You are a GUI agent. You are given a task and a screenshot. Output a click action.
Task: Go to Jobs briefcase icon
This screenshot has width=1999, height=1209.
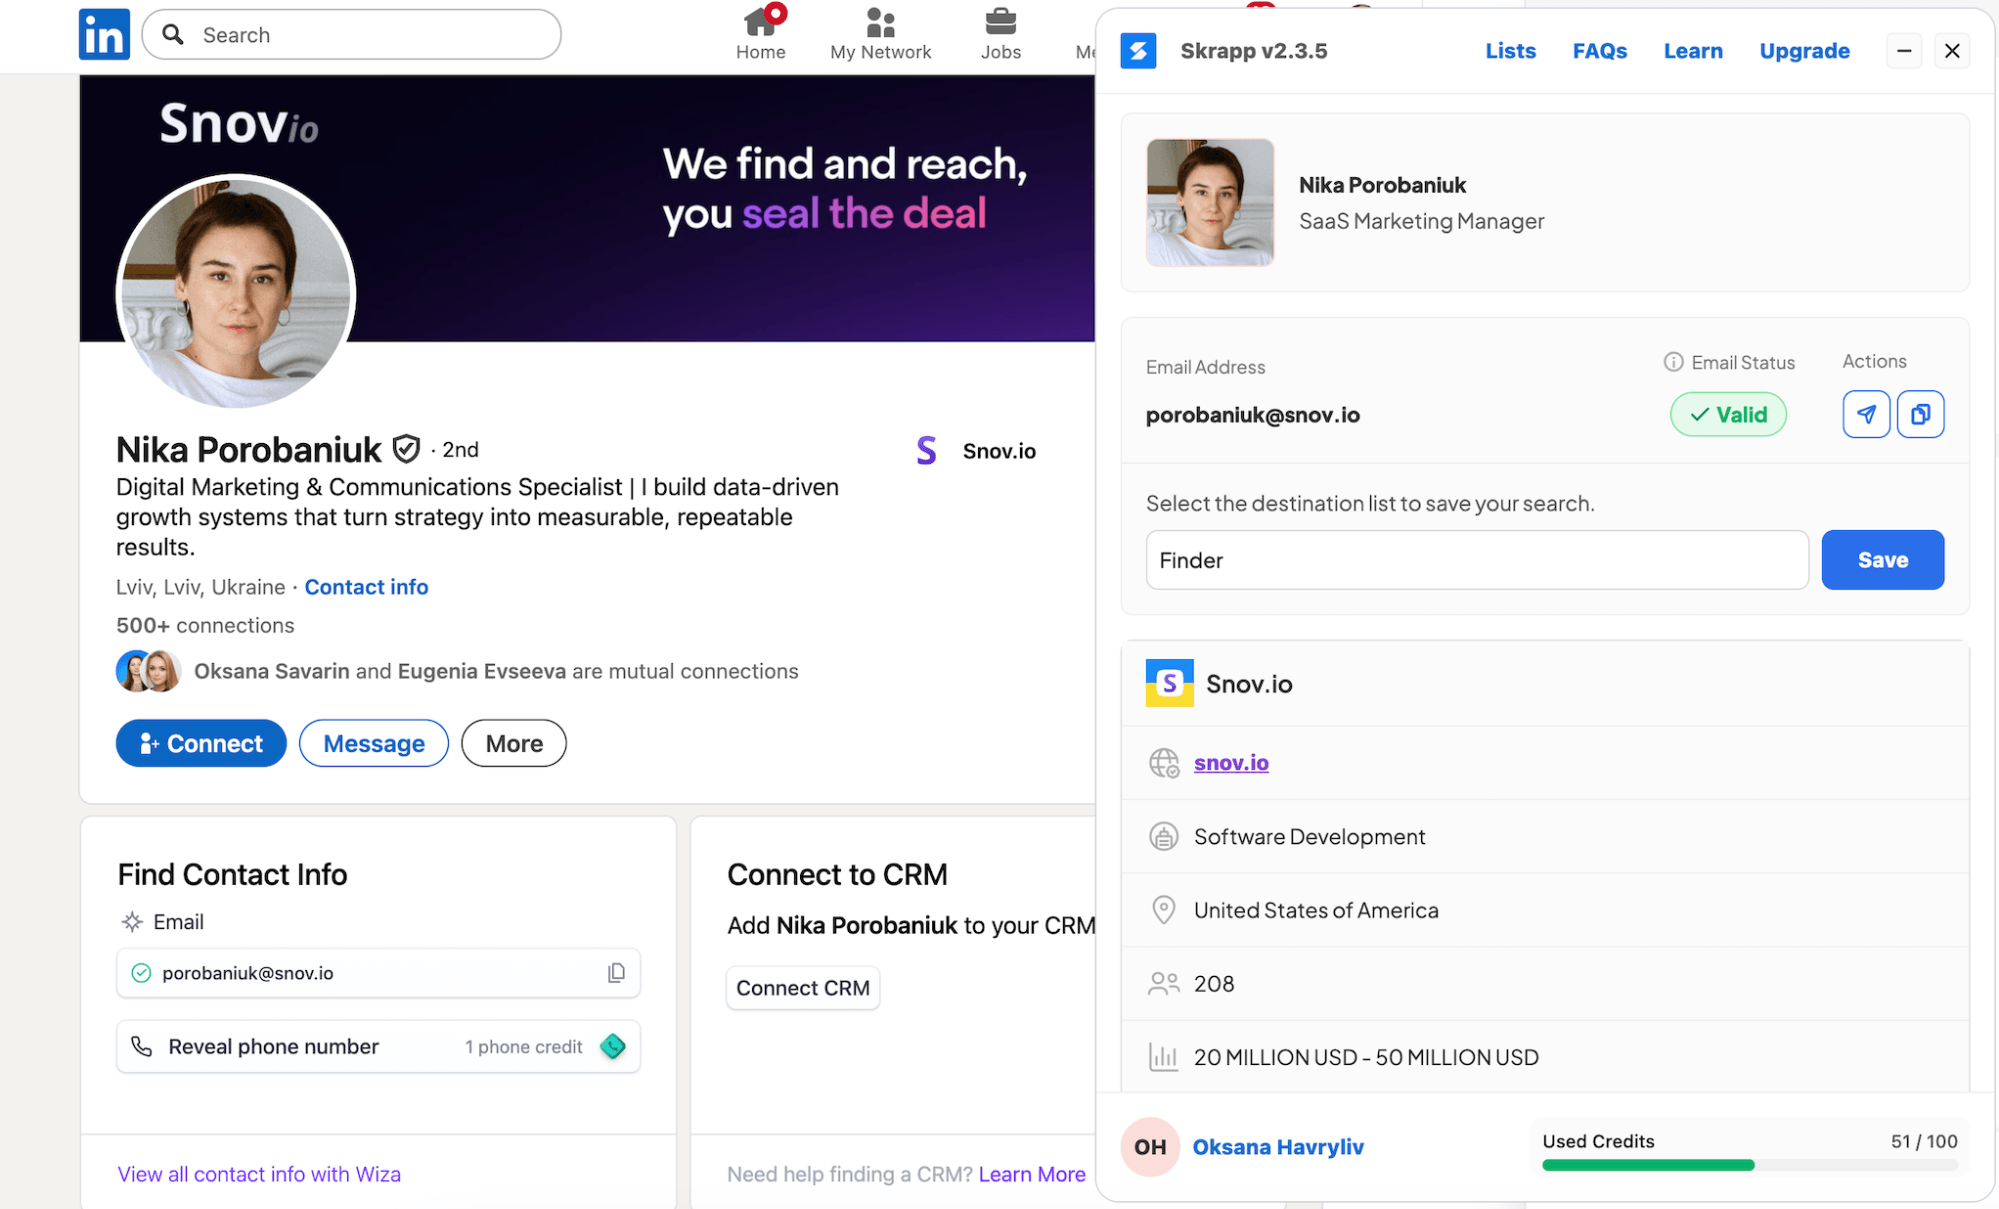(x=1000, y=34)
